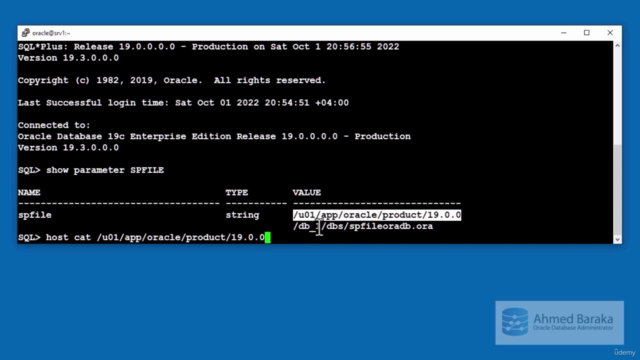Click the highlighted /u01/app/oracle/product/19.0.0 value
640x360 pixels.
coord(377,215)
